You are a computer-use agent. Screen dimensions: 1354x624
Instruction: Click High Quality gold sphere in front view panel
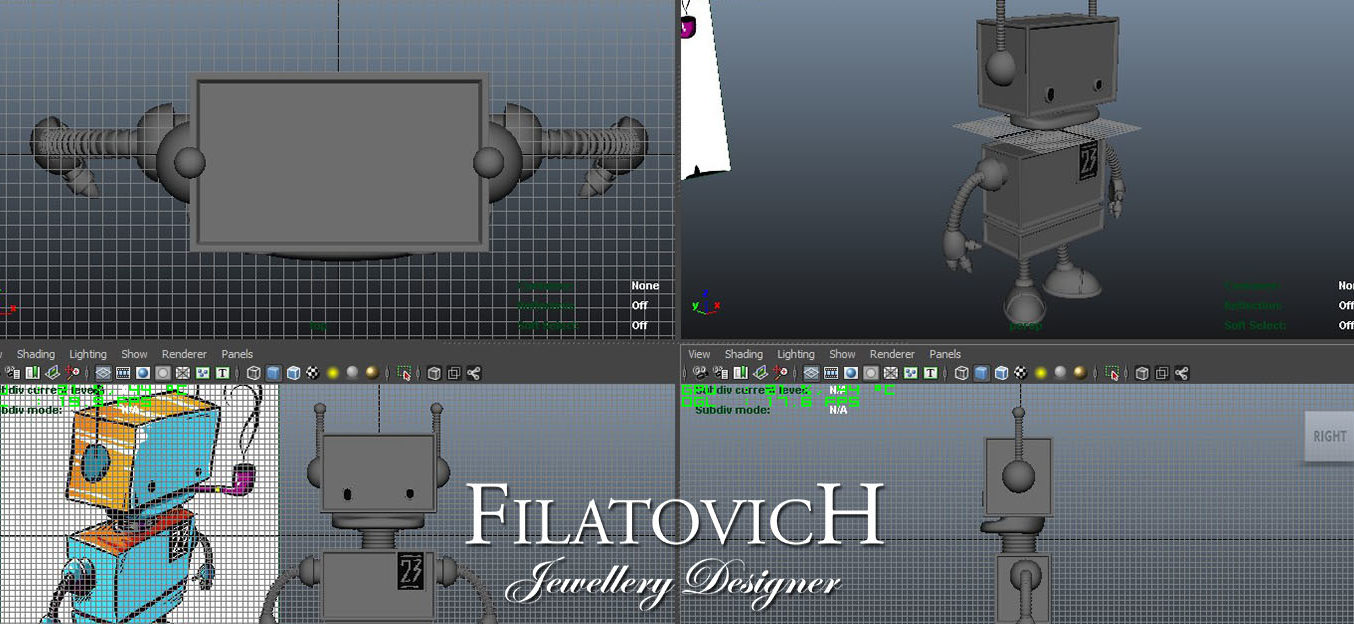pyautogui.click(x=372, y=373)
